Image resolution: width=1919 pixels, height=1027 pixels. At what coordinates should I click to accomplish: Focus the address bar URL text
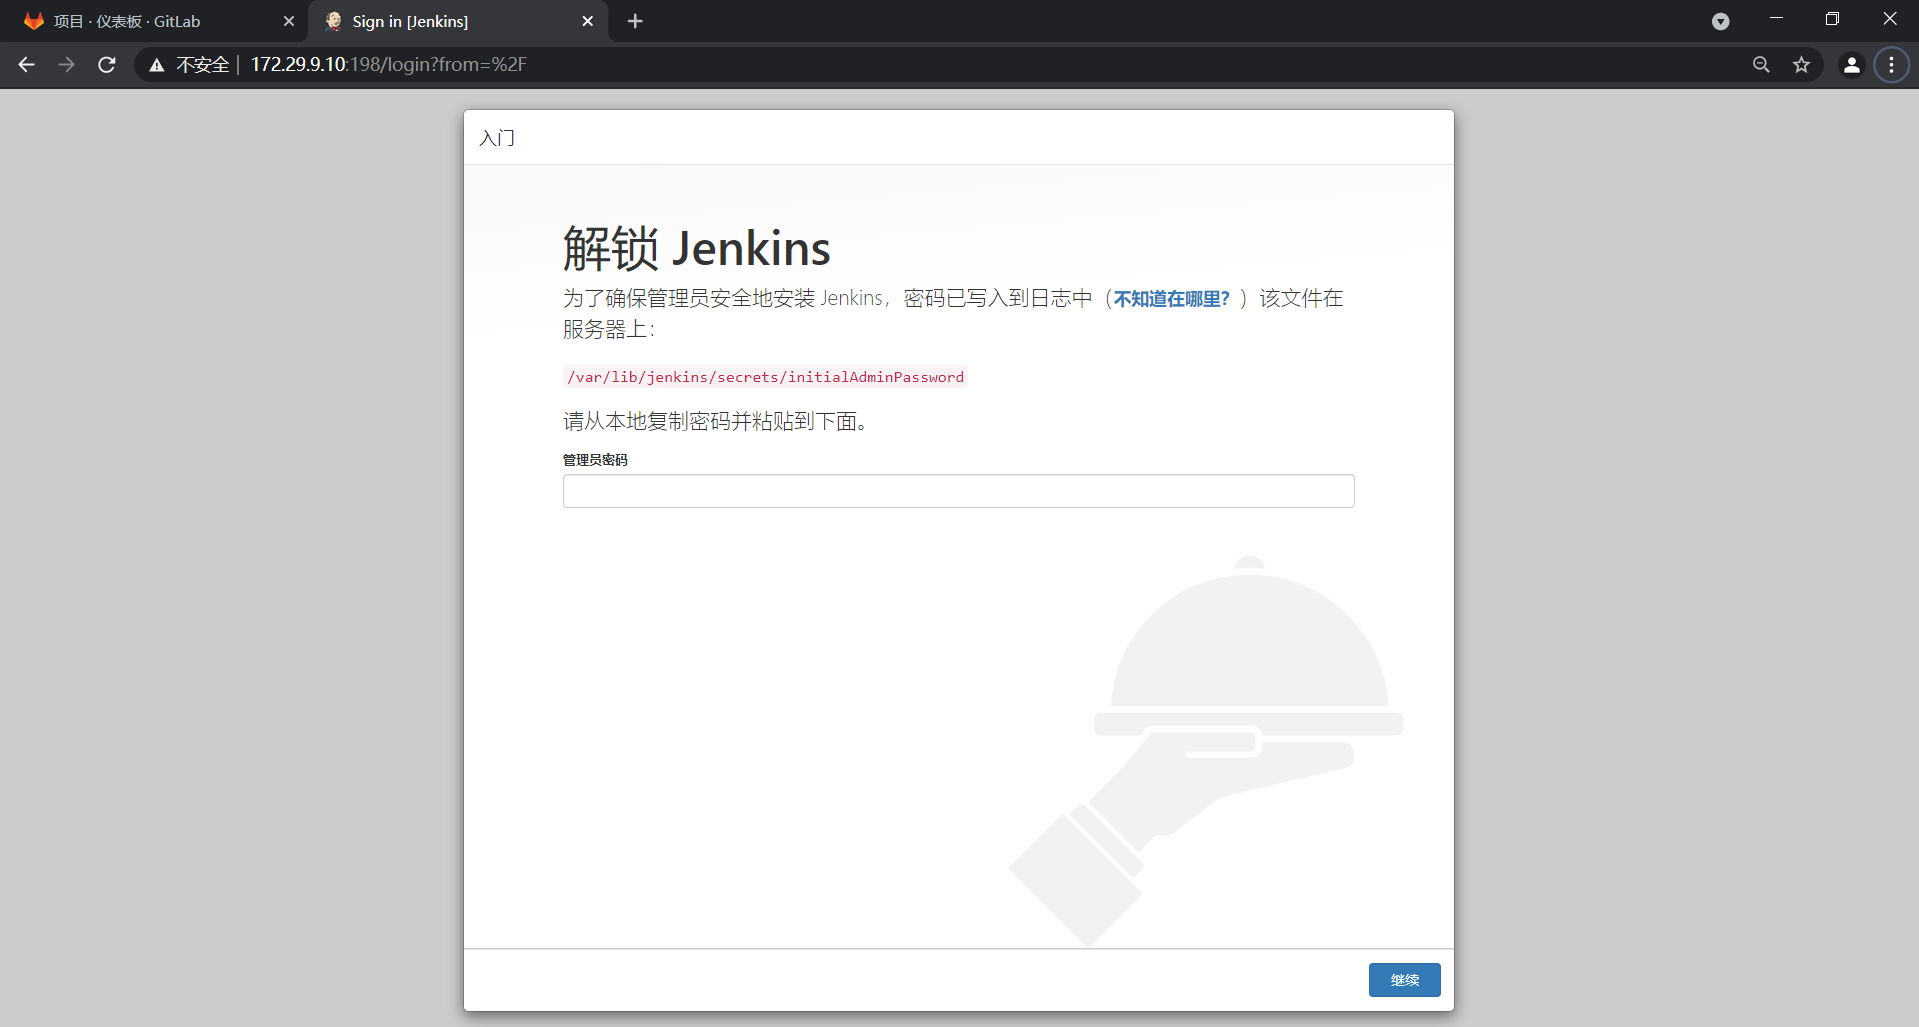[x=388, y=65]
